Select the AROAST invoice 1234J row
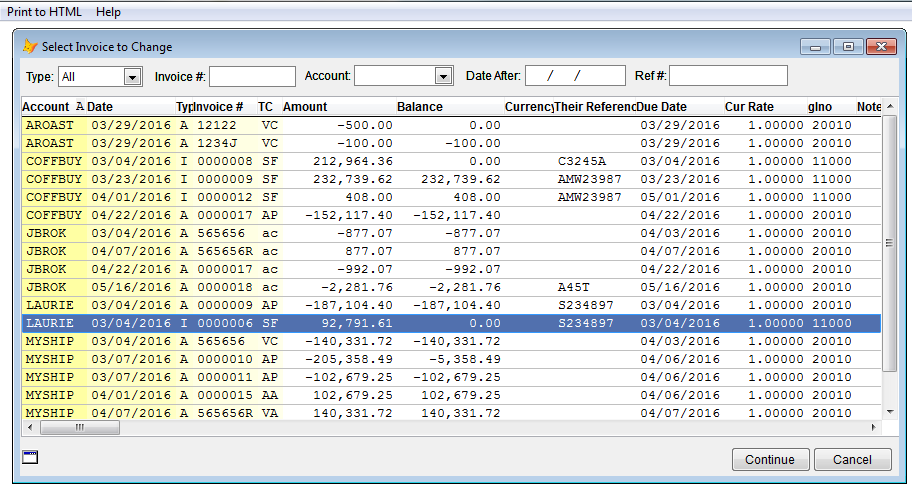This screenshot has width=912, height=488. (451, 143)
